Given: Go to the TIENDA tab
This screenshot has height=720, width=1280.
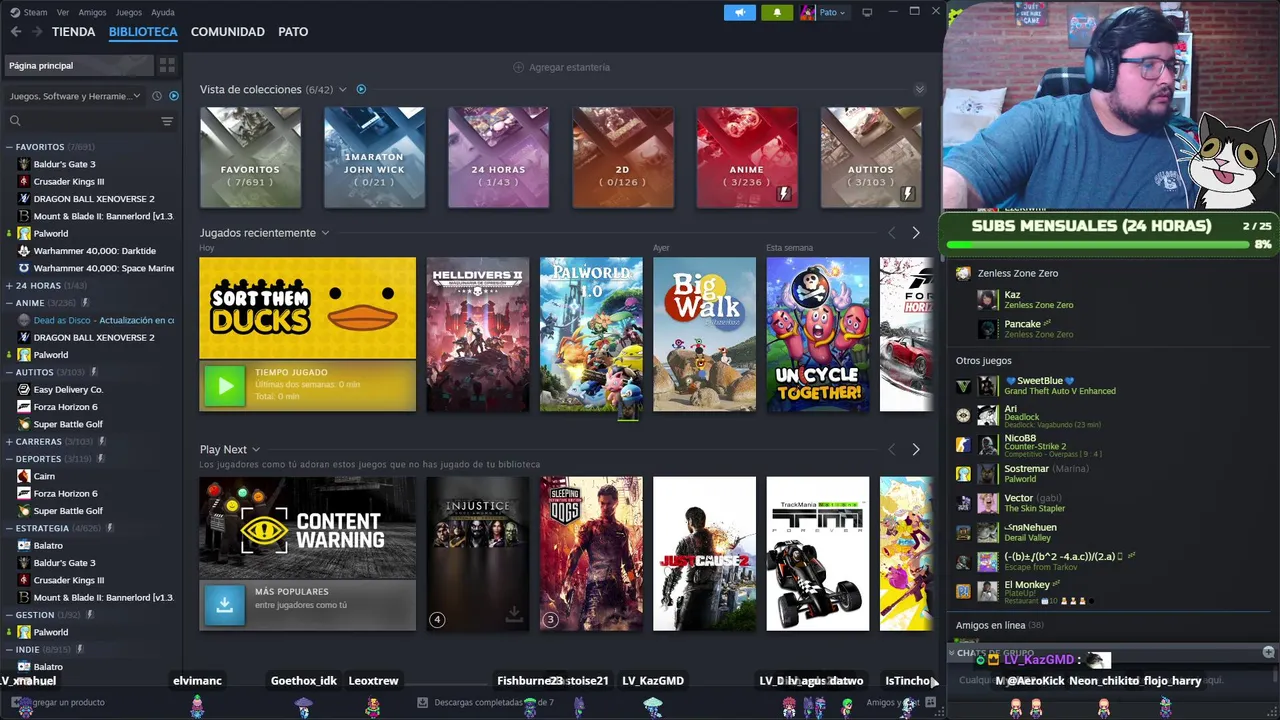Looking at the screenshot, I should tap(74, 32).
